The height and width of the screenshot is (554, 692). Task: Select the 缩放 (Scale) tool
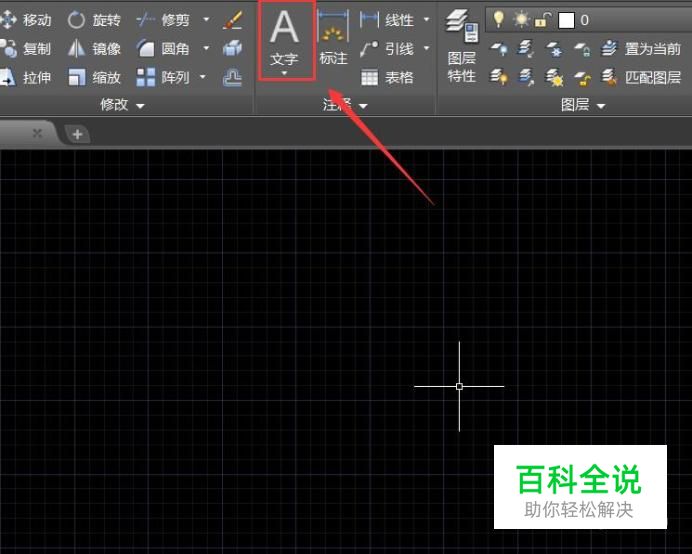pos(94,78)
